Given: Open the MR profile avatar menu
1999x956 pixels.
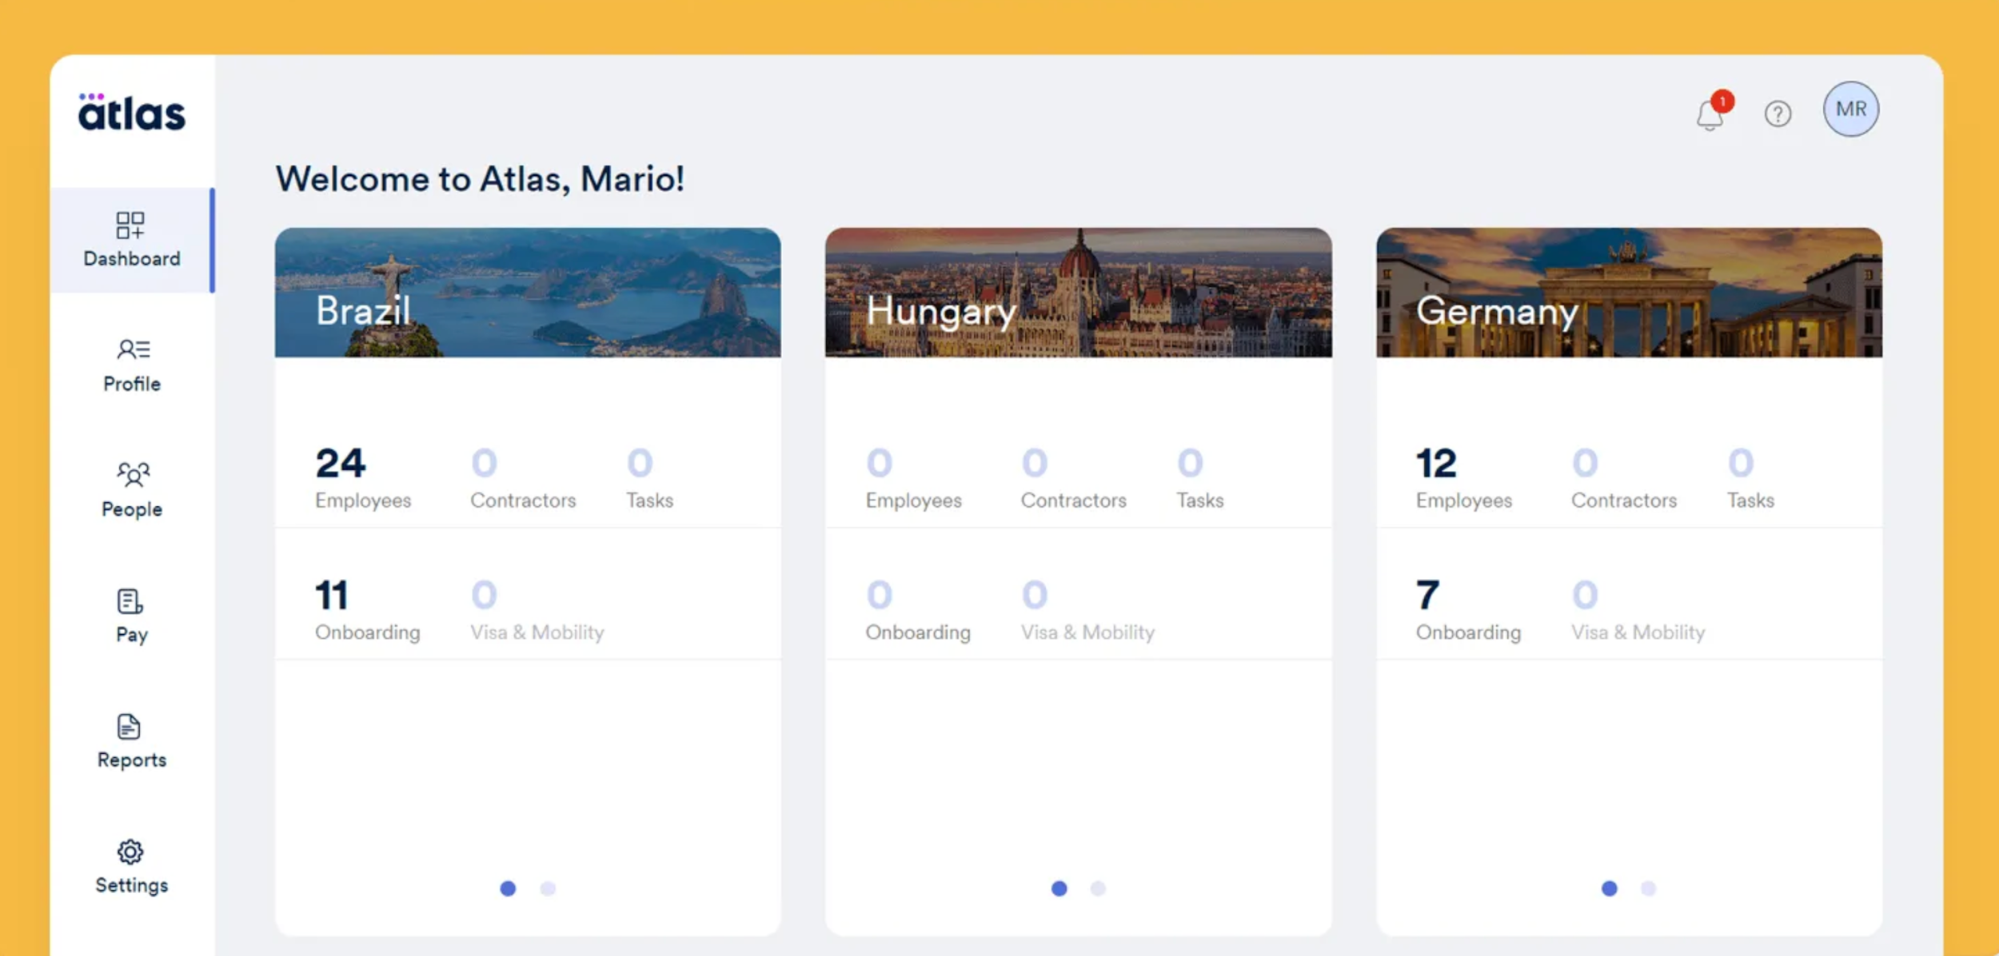Looking at the screenshot, I should point(1851,110).
